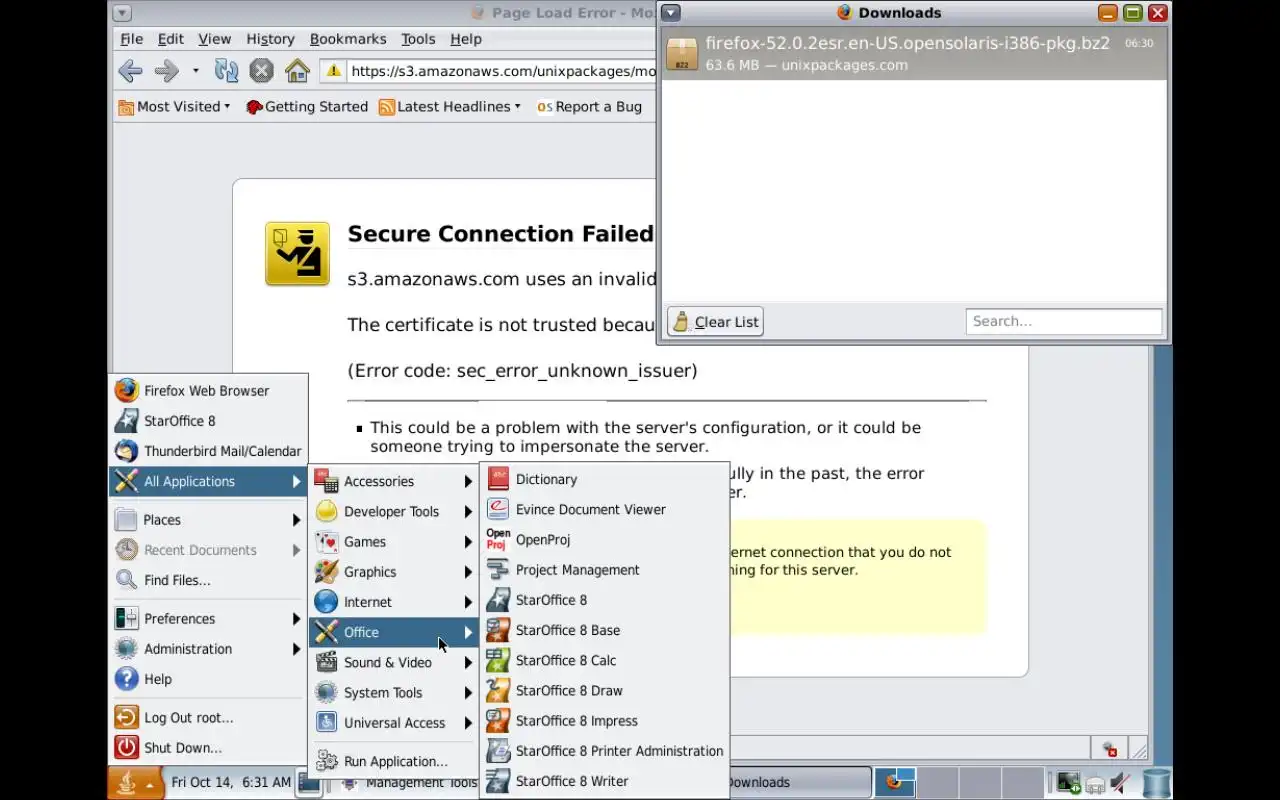Click the Downloads task in the bottom panel
This screenshot has width=1280, height=800.
coord(800,783)
